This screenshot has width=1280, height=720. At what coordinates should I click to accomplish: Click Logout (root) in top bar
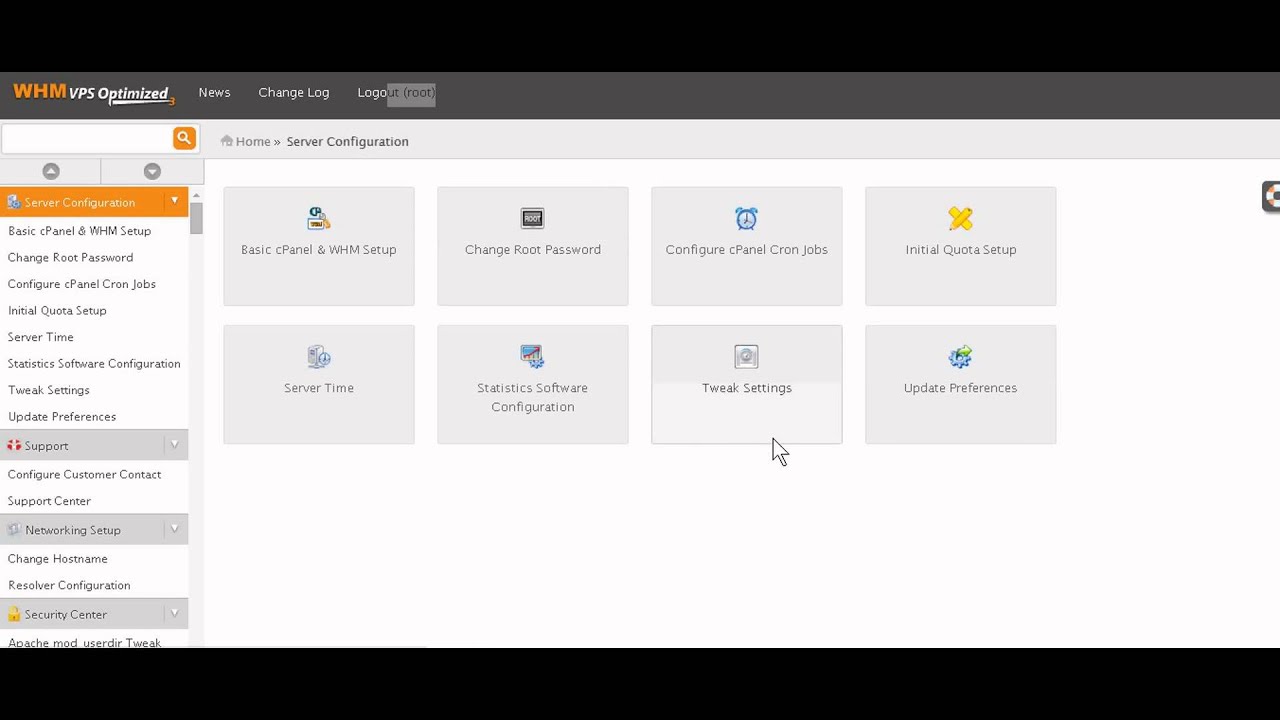(x=396, y=92)
